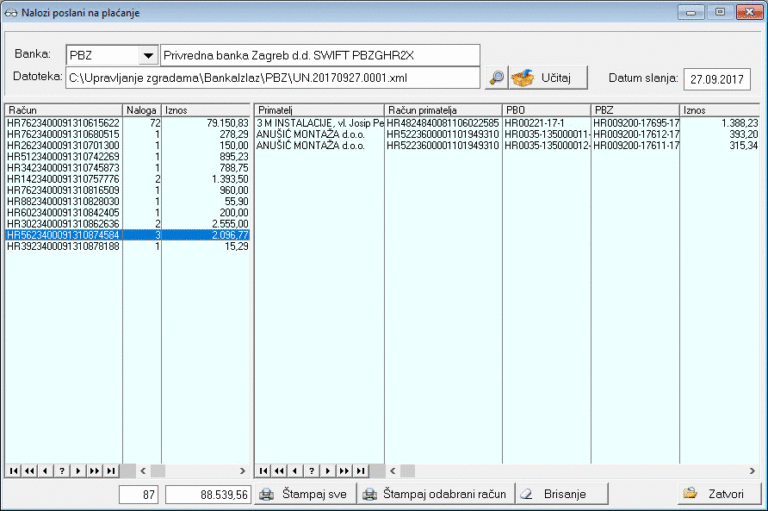Select account row HR7623400091310615622
This screenshot has width=768, height=511.
(x=63, y=122)
